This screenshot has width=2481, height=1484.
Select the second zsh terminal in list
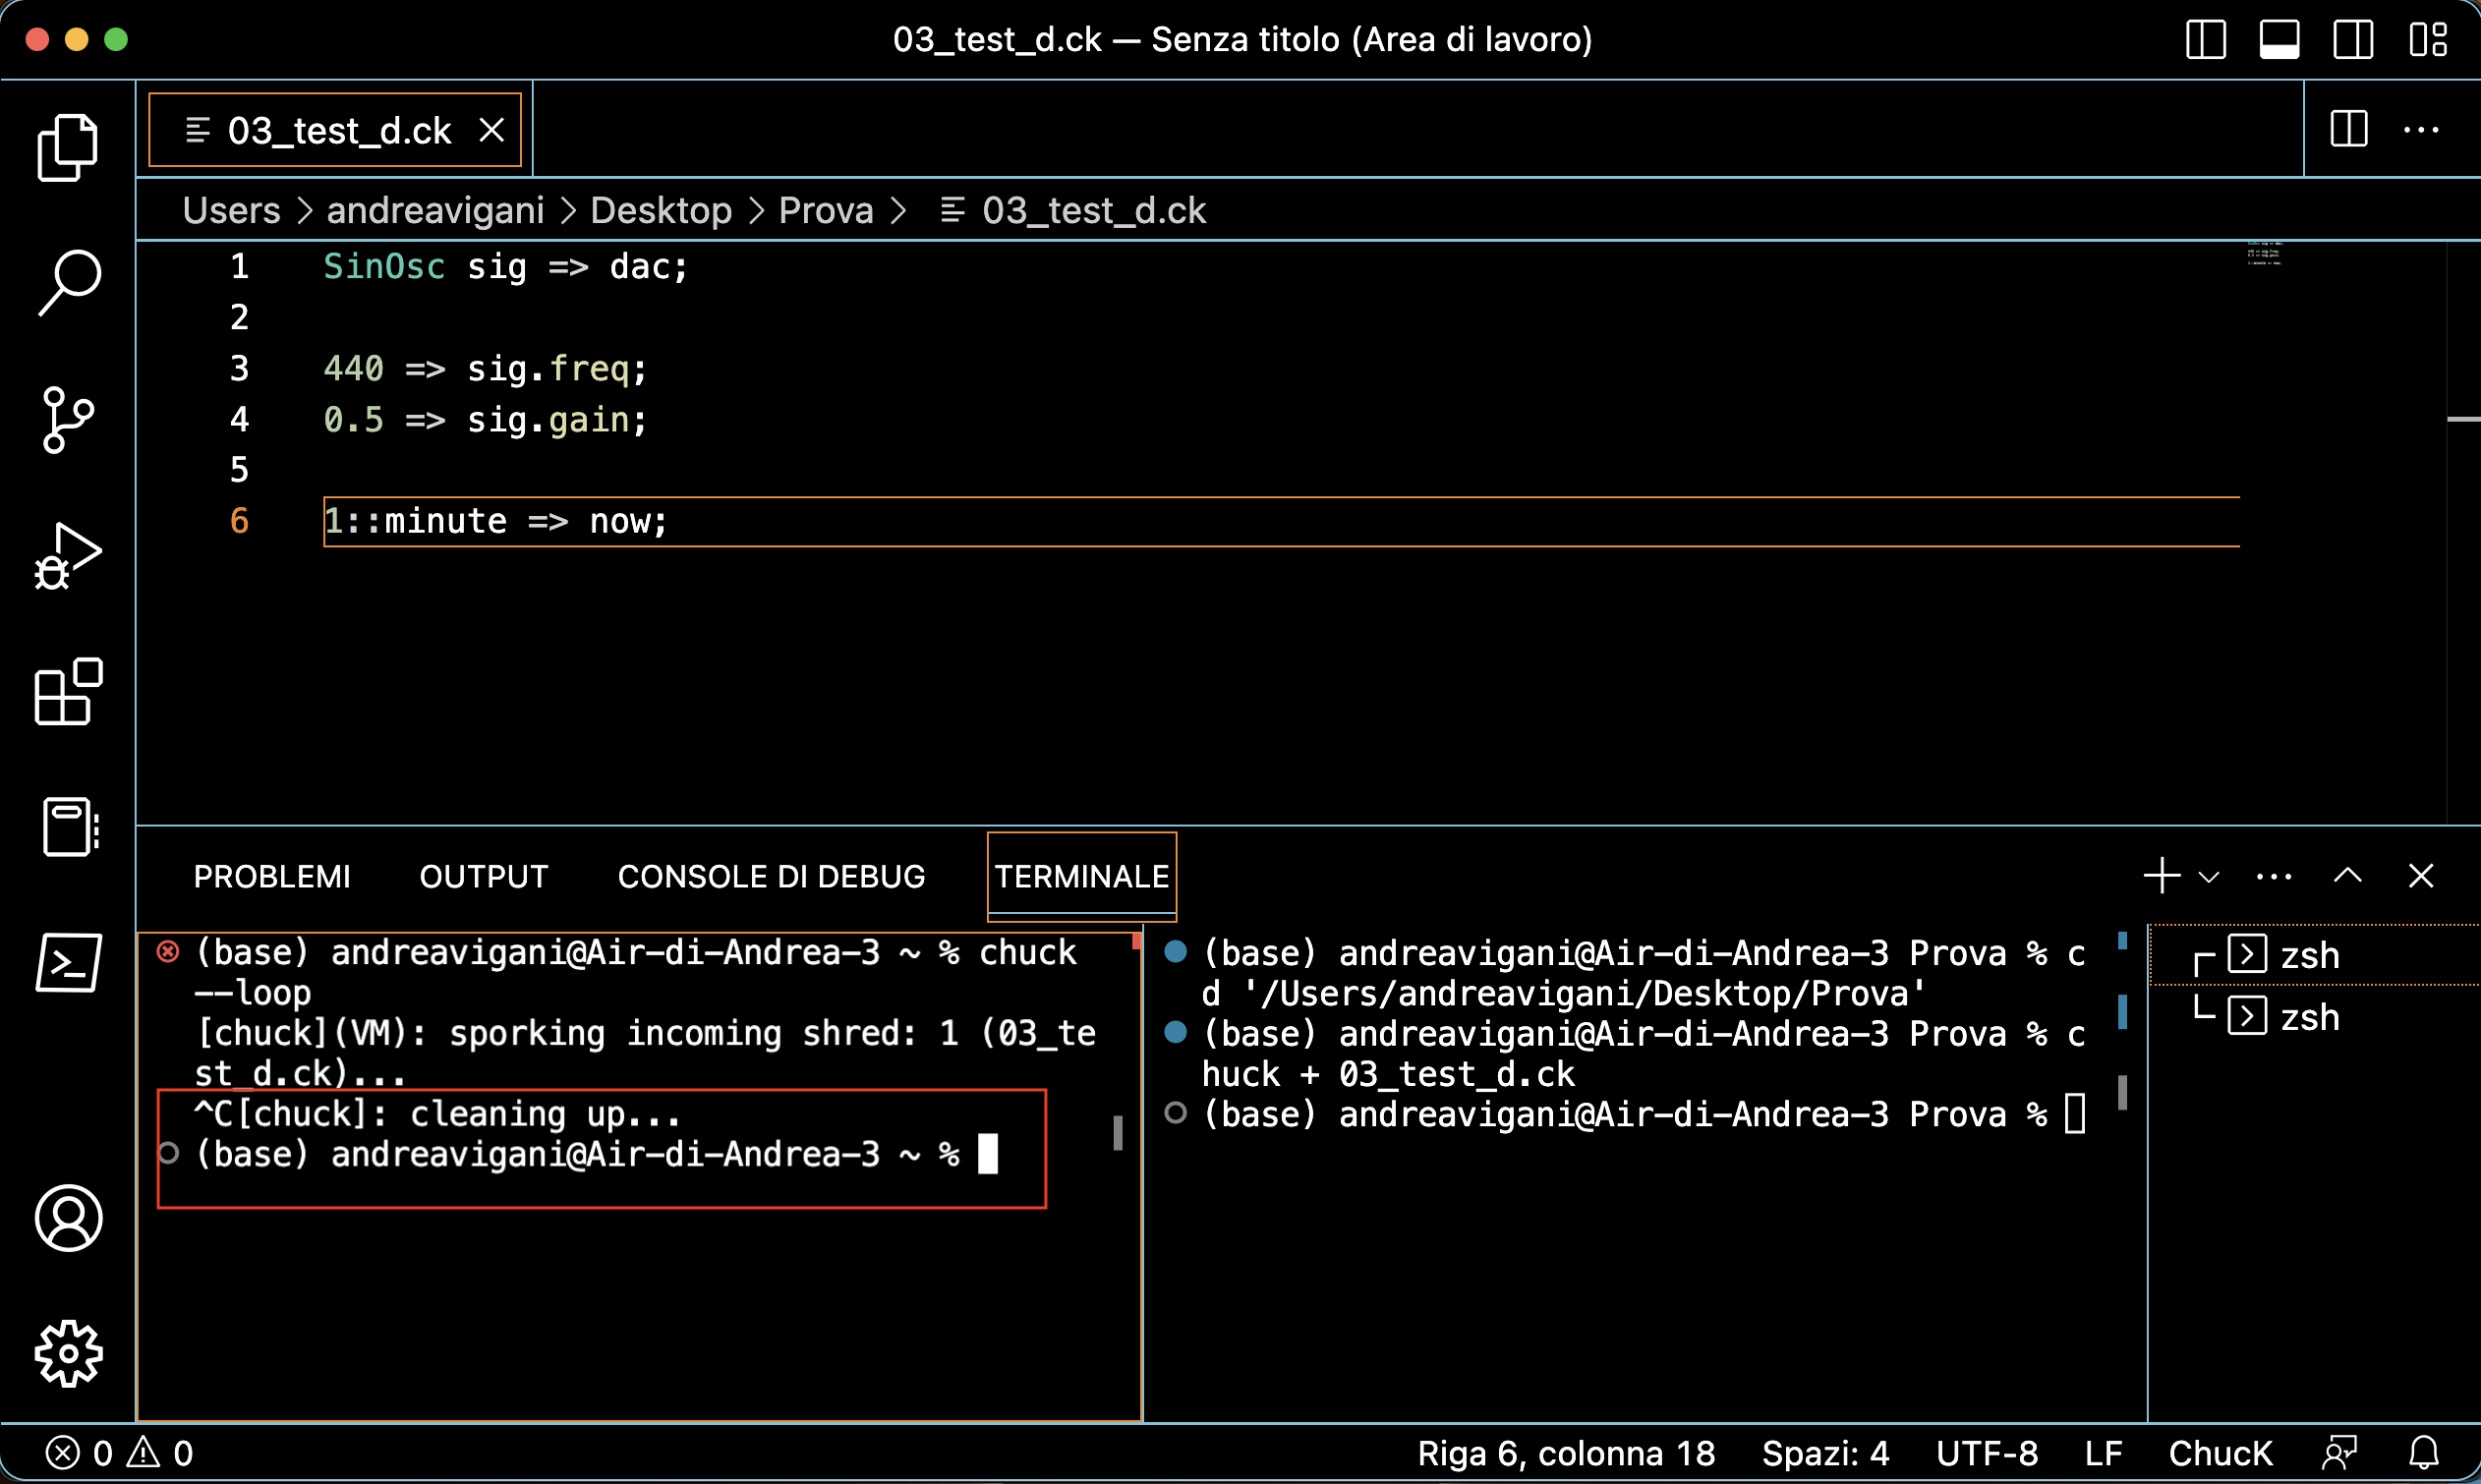pyautogui.click(x=2315, y=1017)
